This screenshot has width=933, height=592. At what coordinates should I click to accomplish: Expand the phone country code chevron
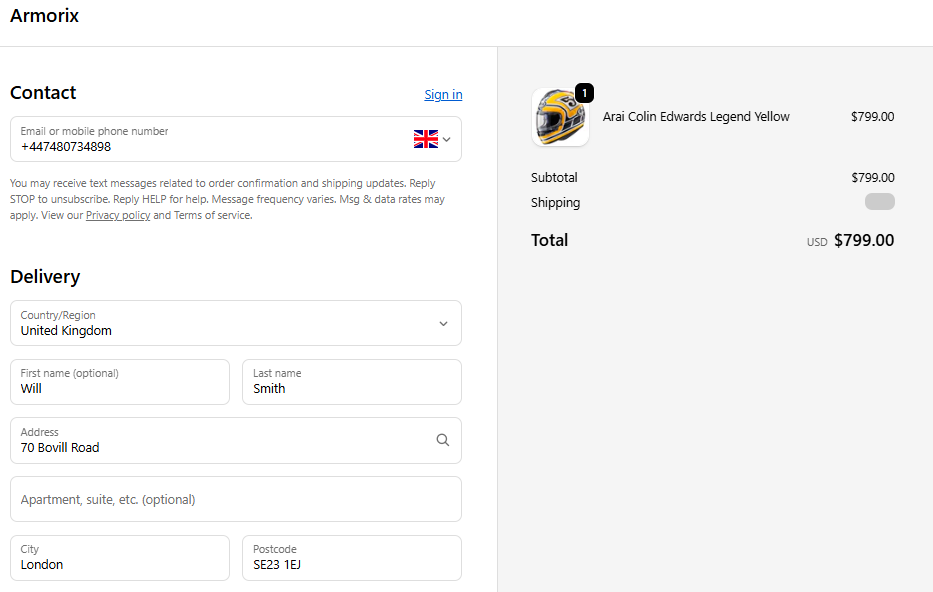click(x=447, y=139)
